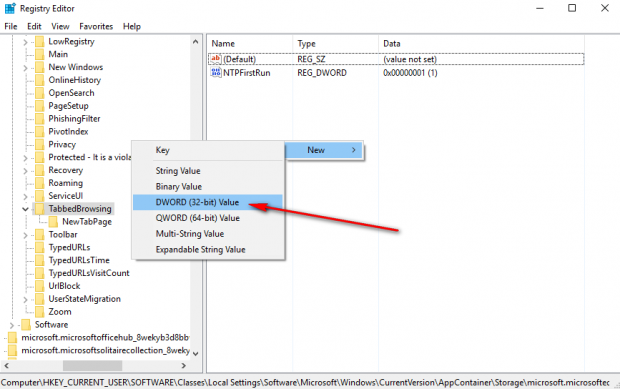620x389 pixels.
Task: Open the File menu
Action: (11, 26)
